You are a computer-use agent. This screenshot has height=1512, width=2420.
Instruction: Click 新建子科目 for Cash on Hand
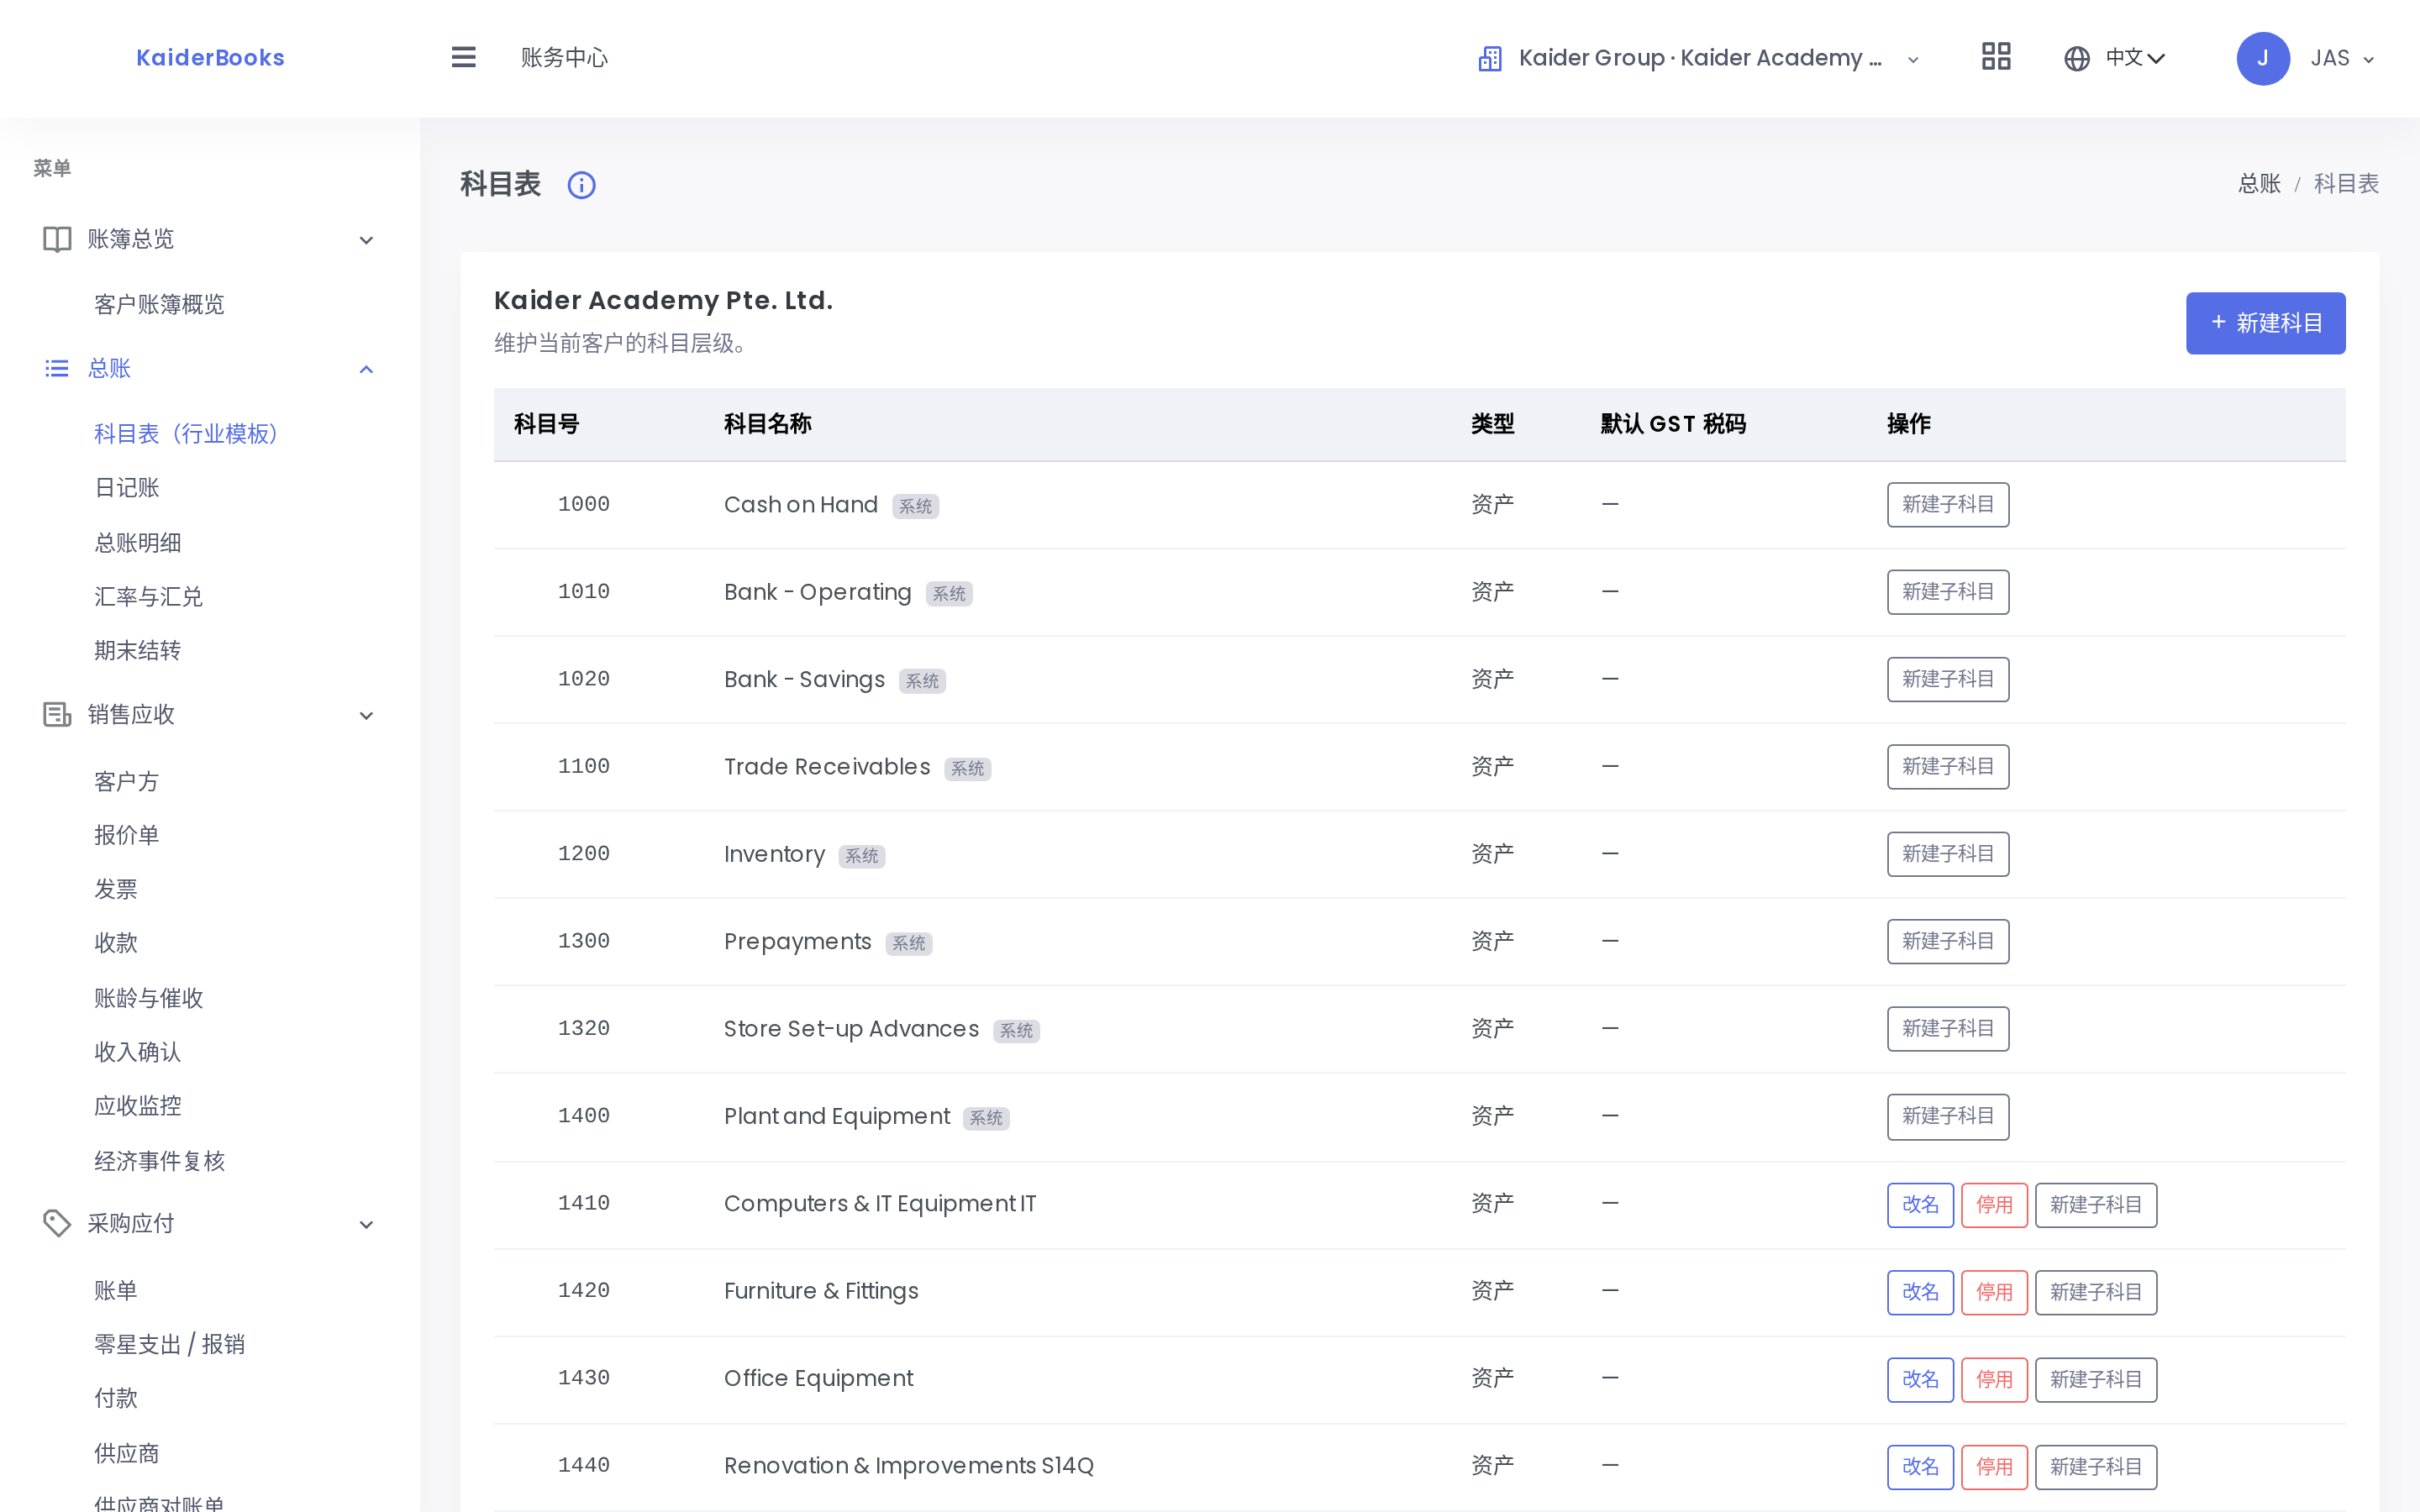pyautogui.click(x=1948, y=504)
